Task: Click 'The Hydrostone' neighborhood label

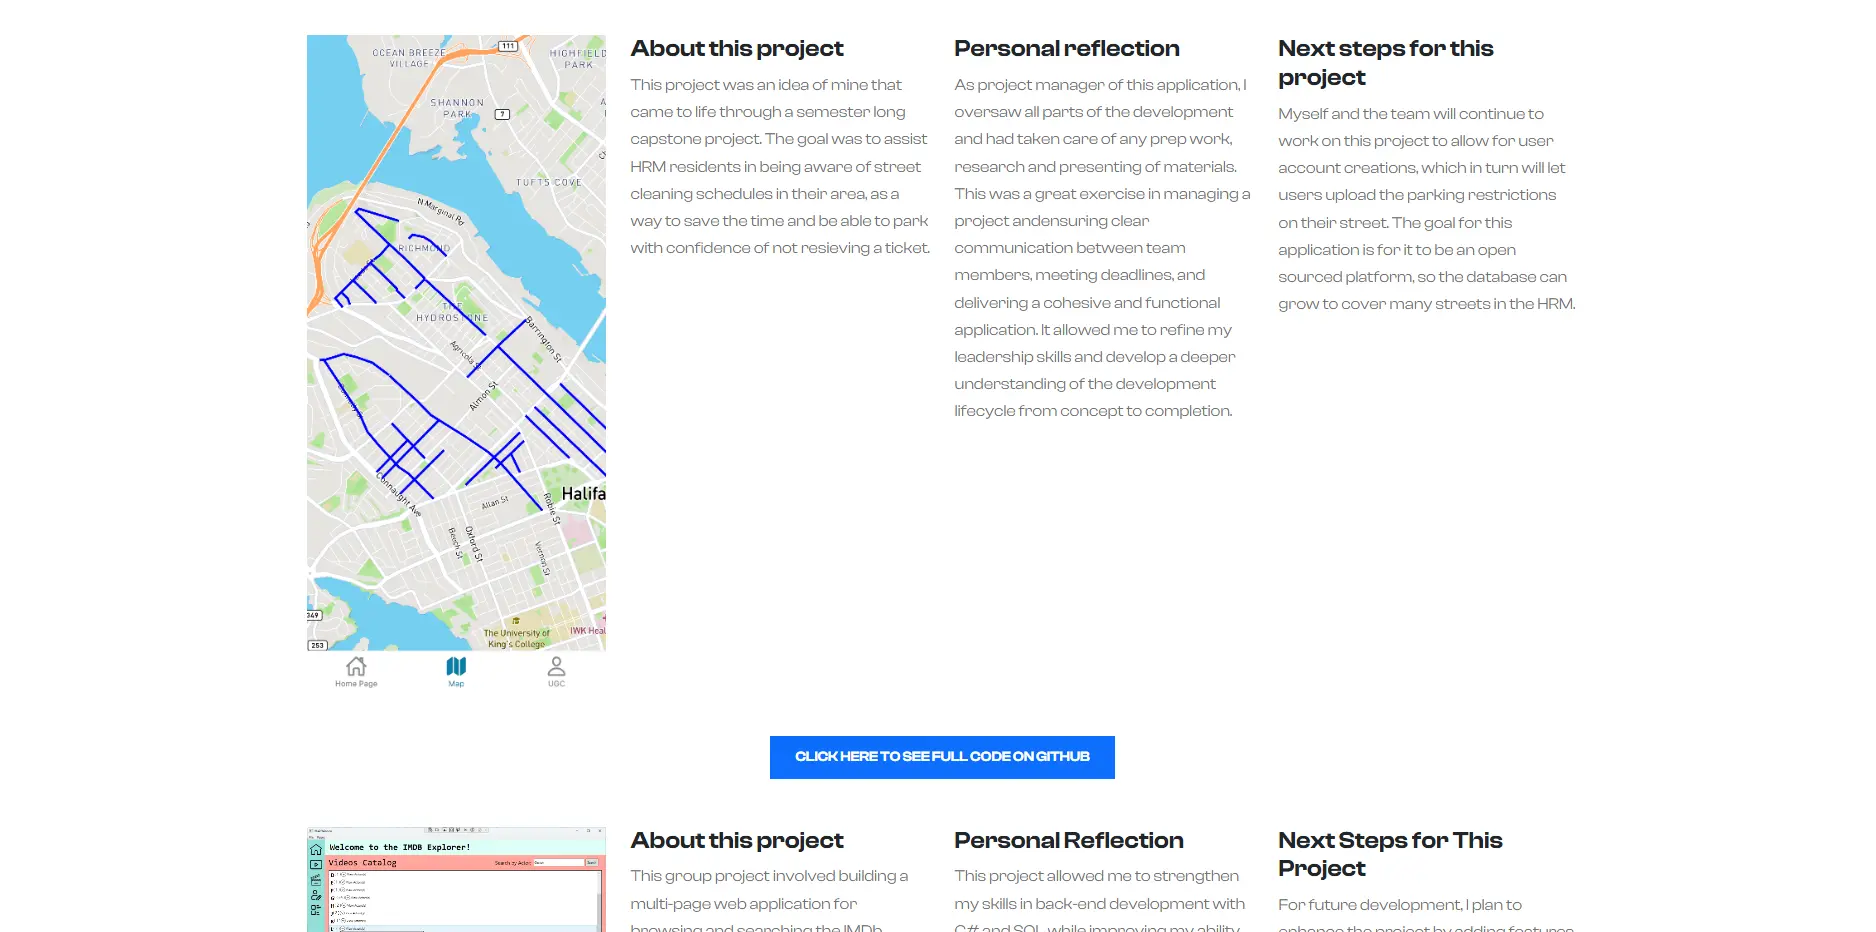Action: [452, 312]
